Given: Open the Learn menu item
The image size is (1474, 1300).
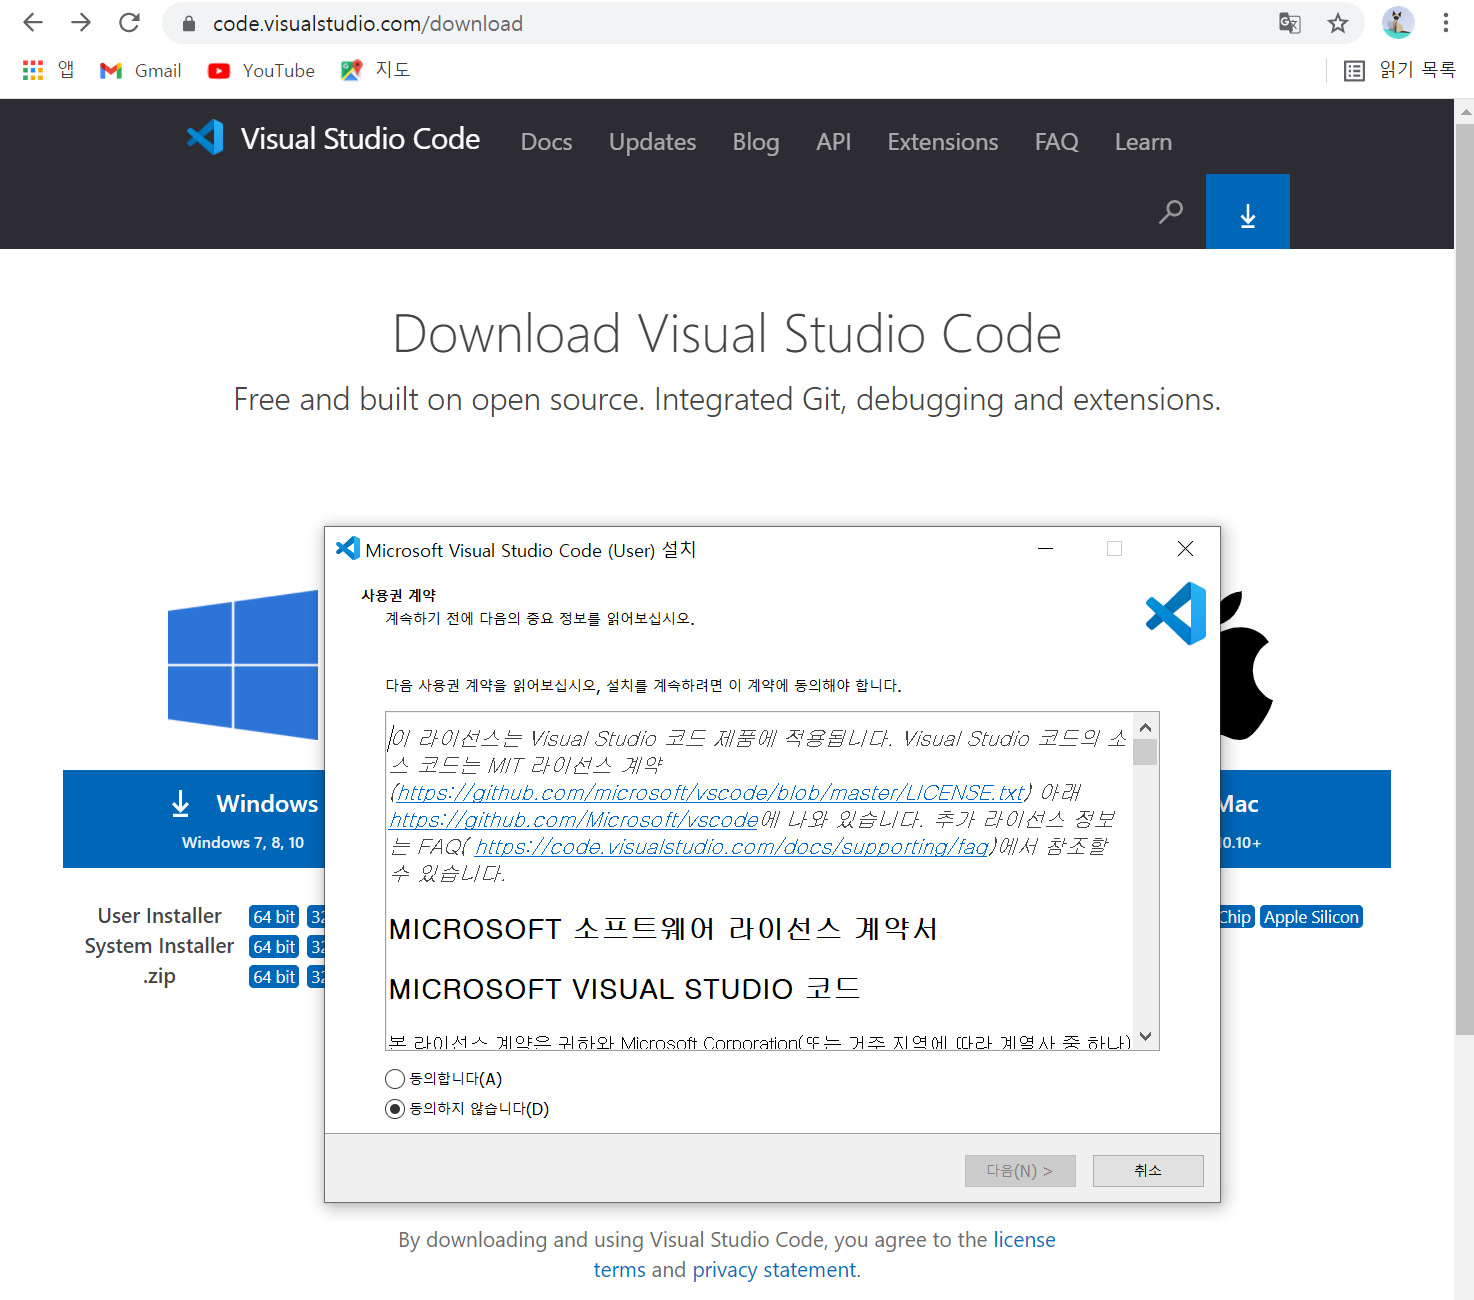Looking at the screenshot, I should [1143, 142].
